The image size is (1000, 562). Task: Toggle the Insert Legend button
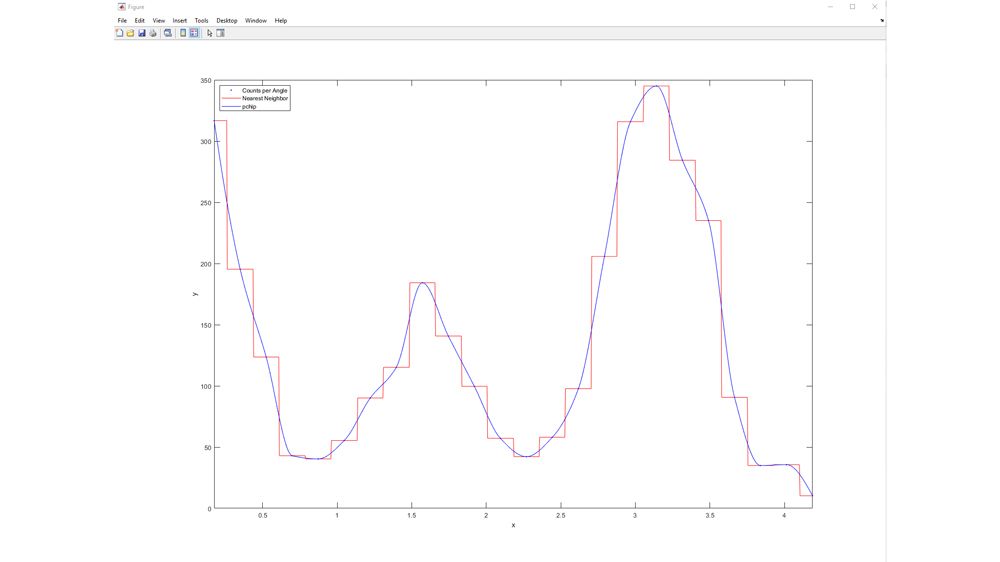point(194,33)
